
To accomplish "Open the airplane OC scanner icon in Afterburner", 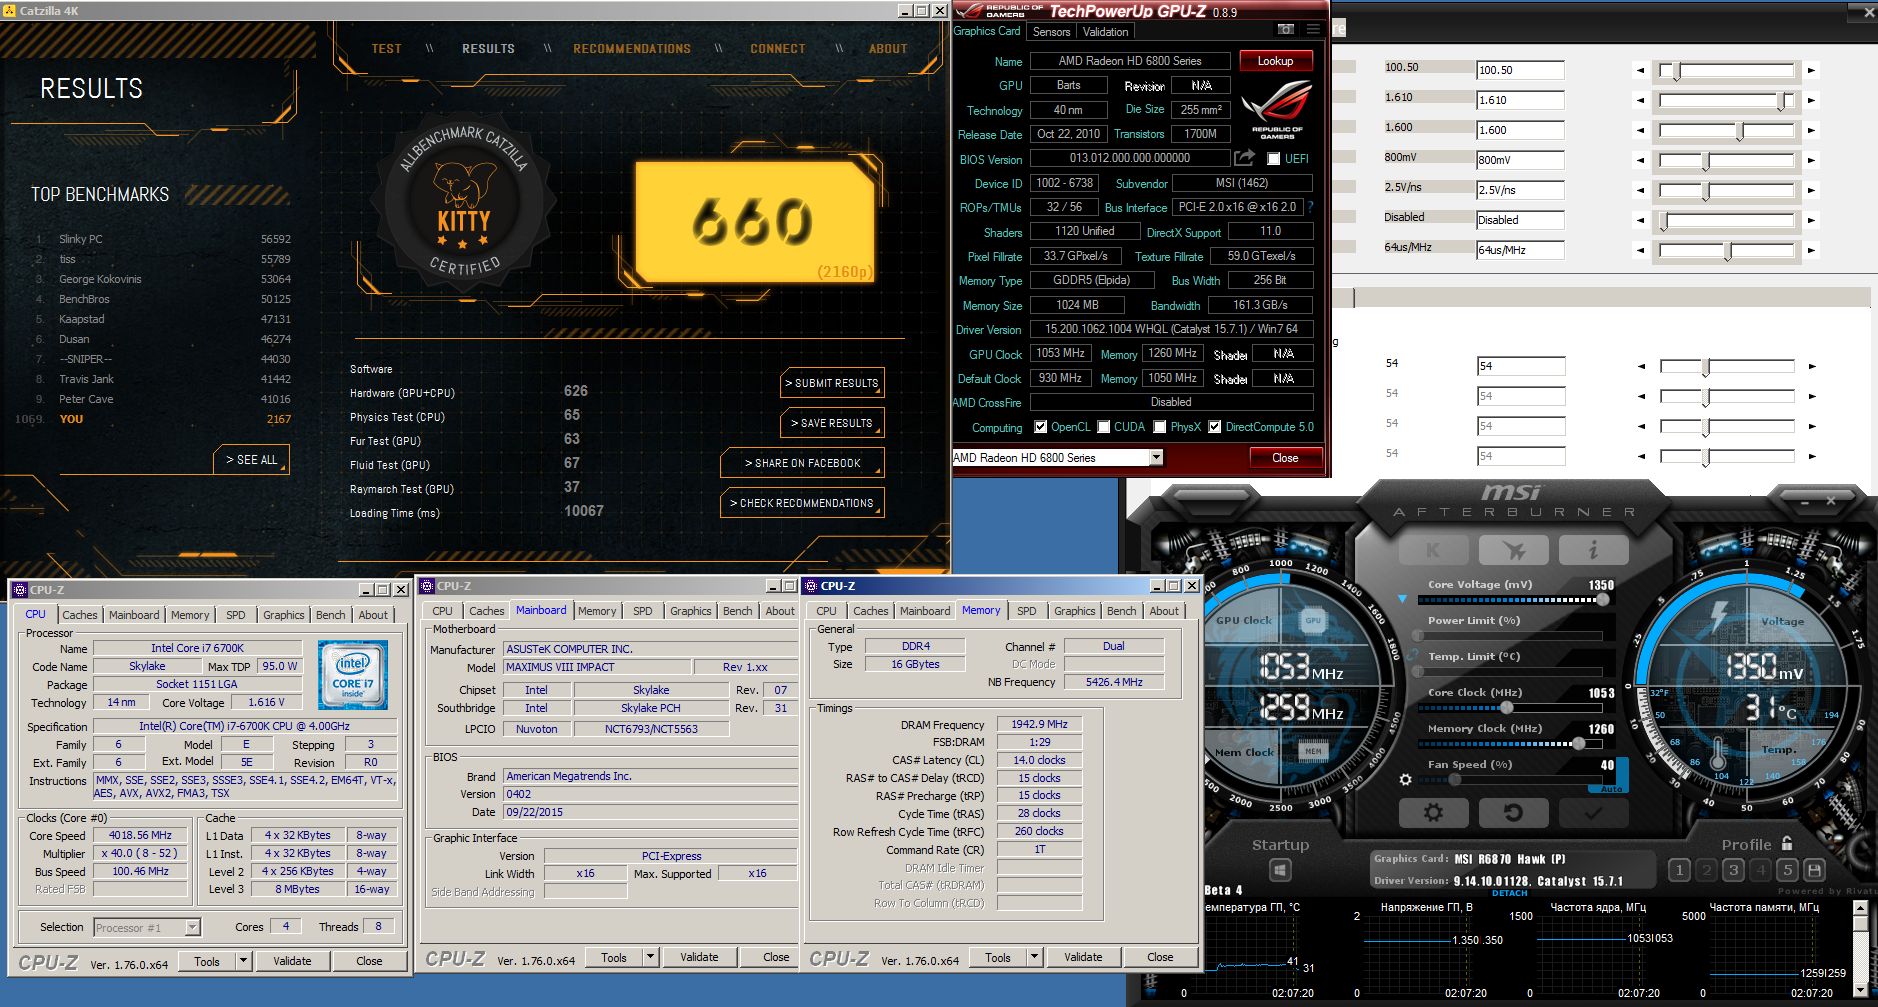I will [x=1513, y=550].
